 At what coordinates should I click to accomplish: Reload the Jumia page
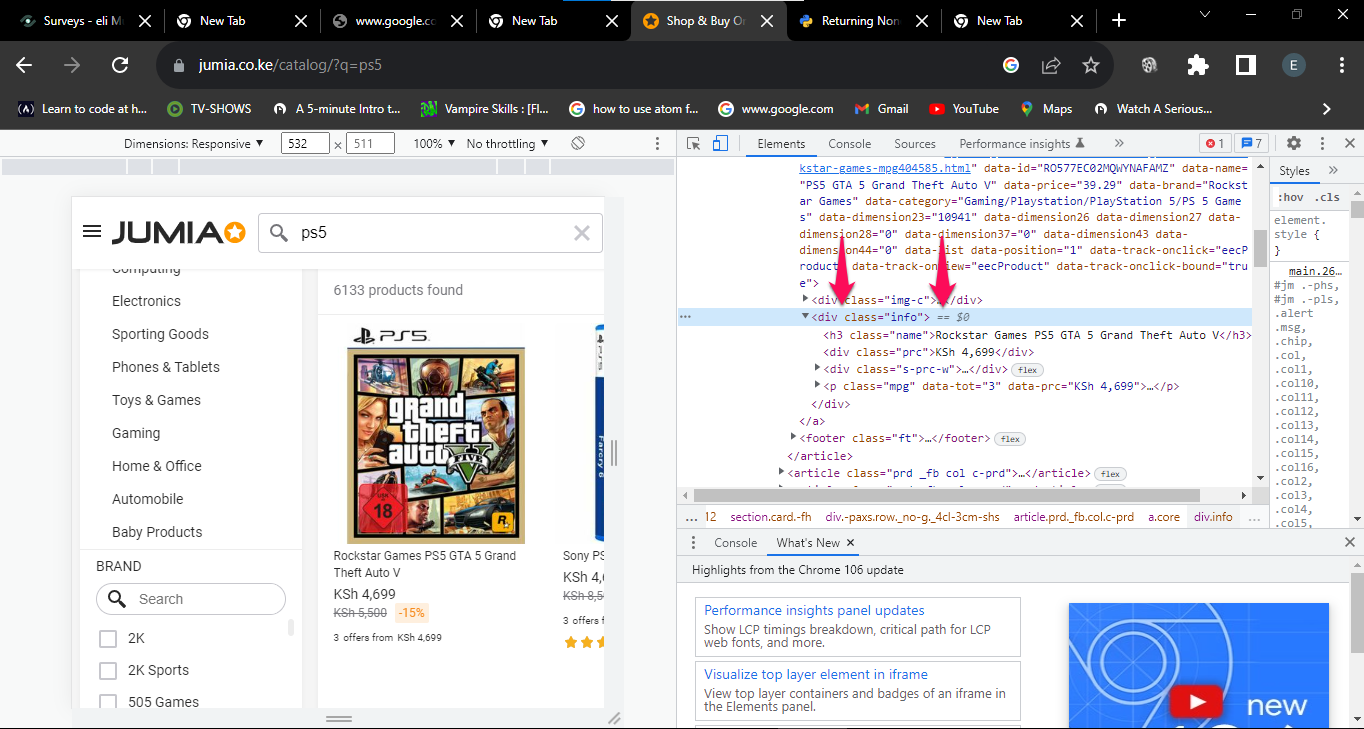click(120, 65)
